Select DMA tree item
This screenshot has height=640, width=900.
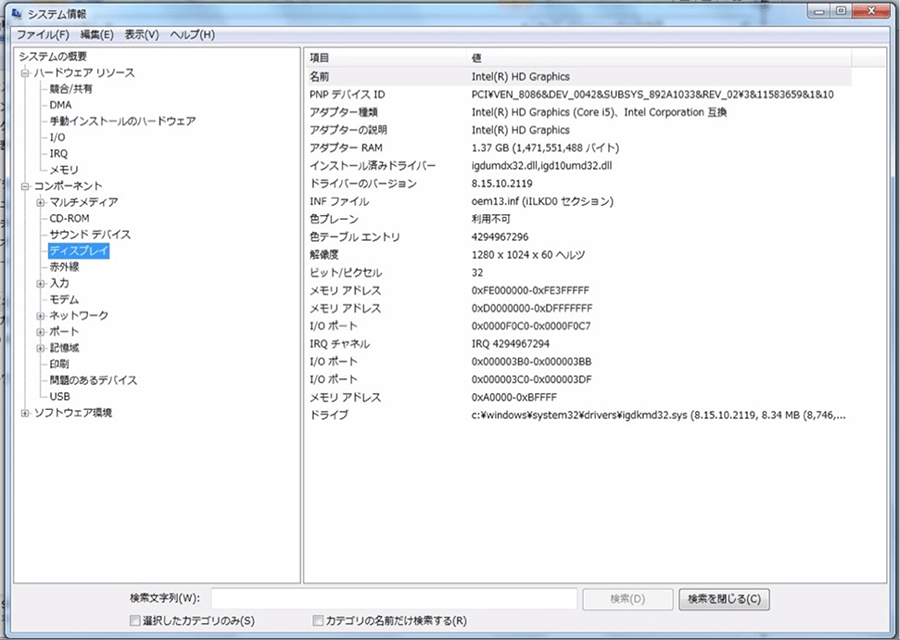[60, 105]
